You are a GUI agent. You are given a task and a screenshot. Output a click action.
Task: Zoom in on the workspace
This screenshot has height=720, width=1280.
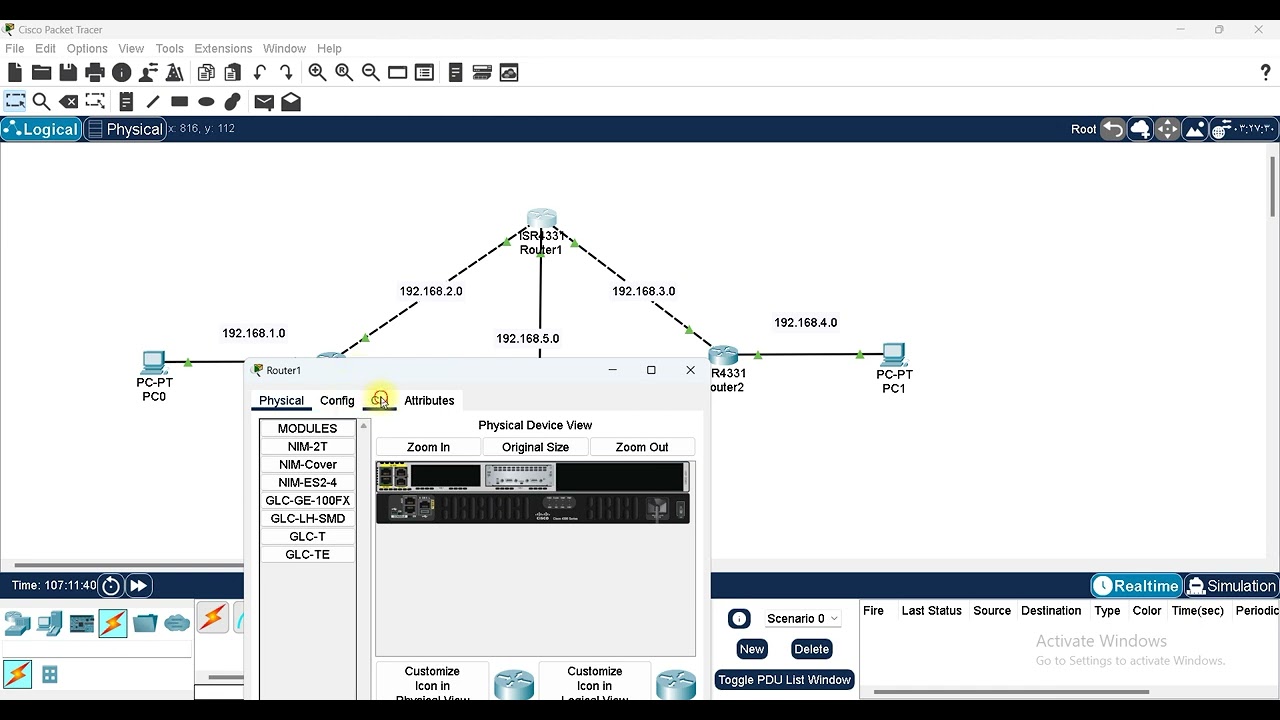pyautogui.click(x=317, y=72)
